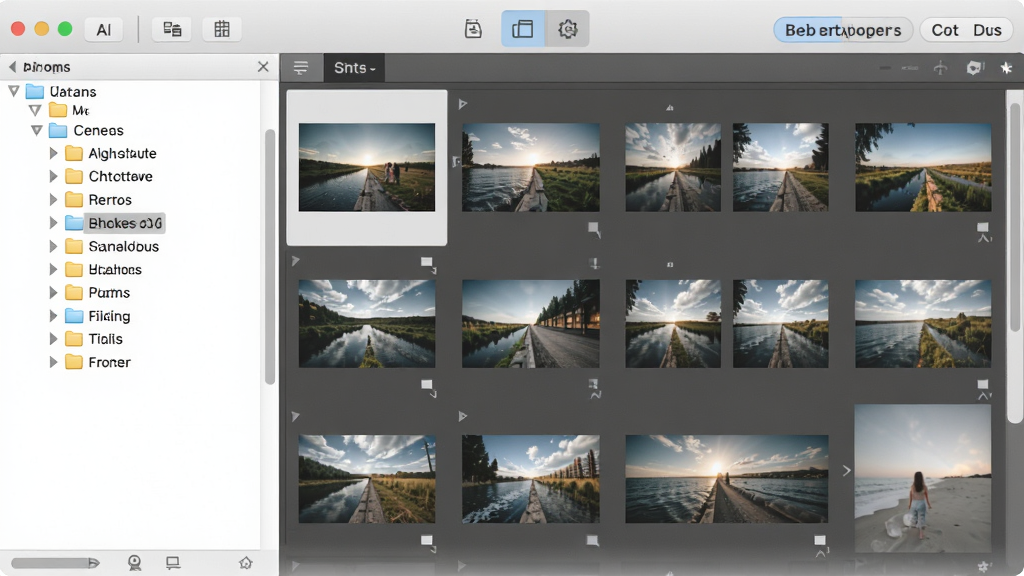Click the list layout icon next to the AI button
This screenshot has height=576, width=1024.
[x=172, y=29]
